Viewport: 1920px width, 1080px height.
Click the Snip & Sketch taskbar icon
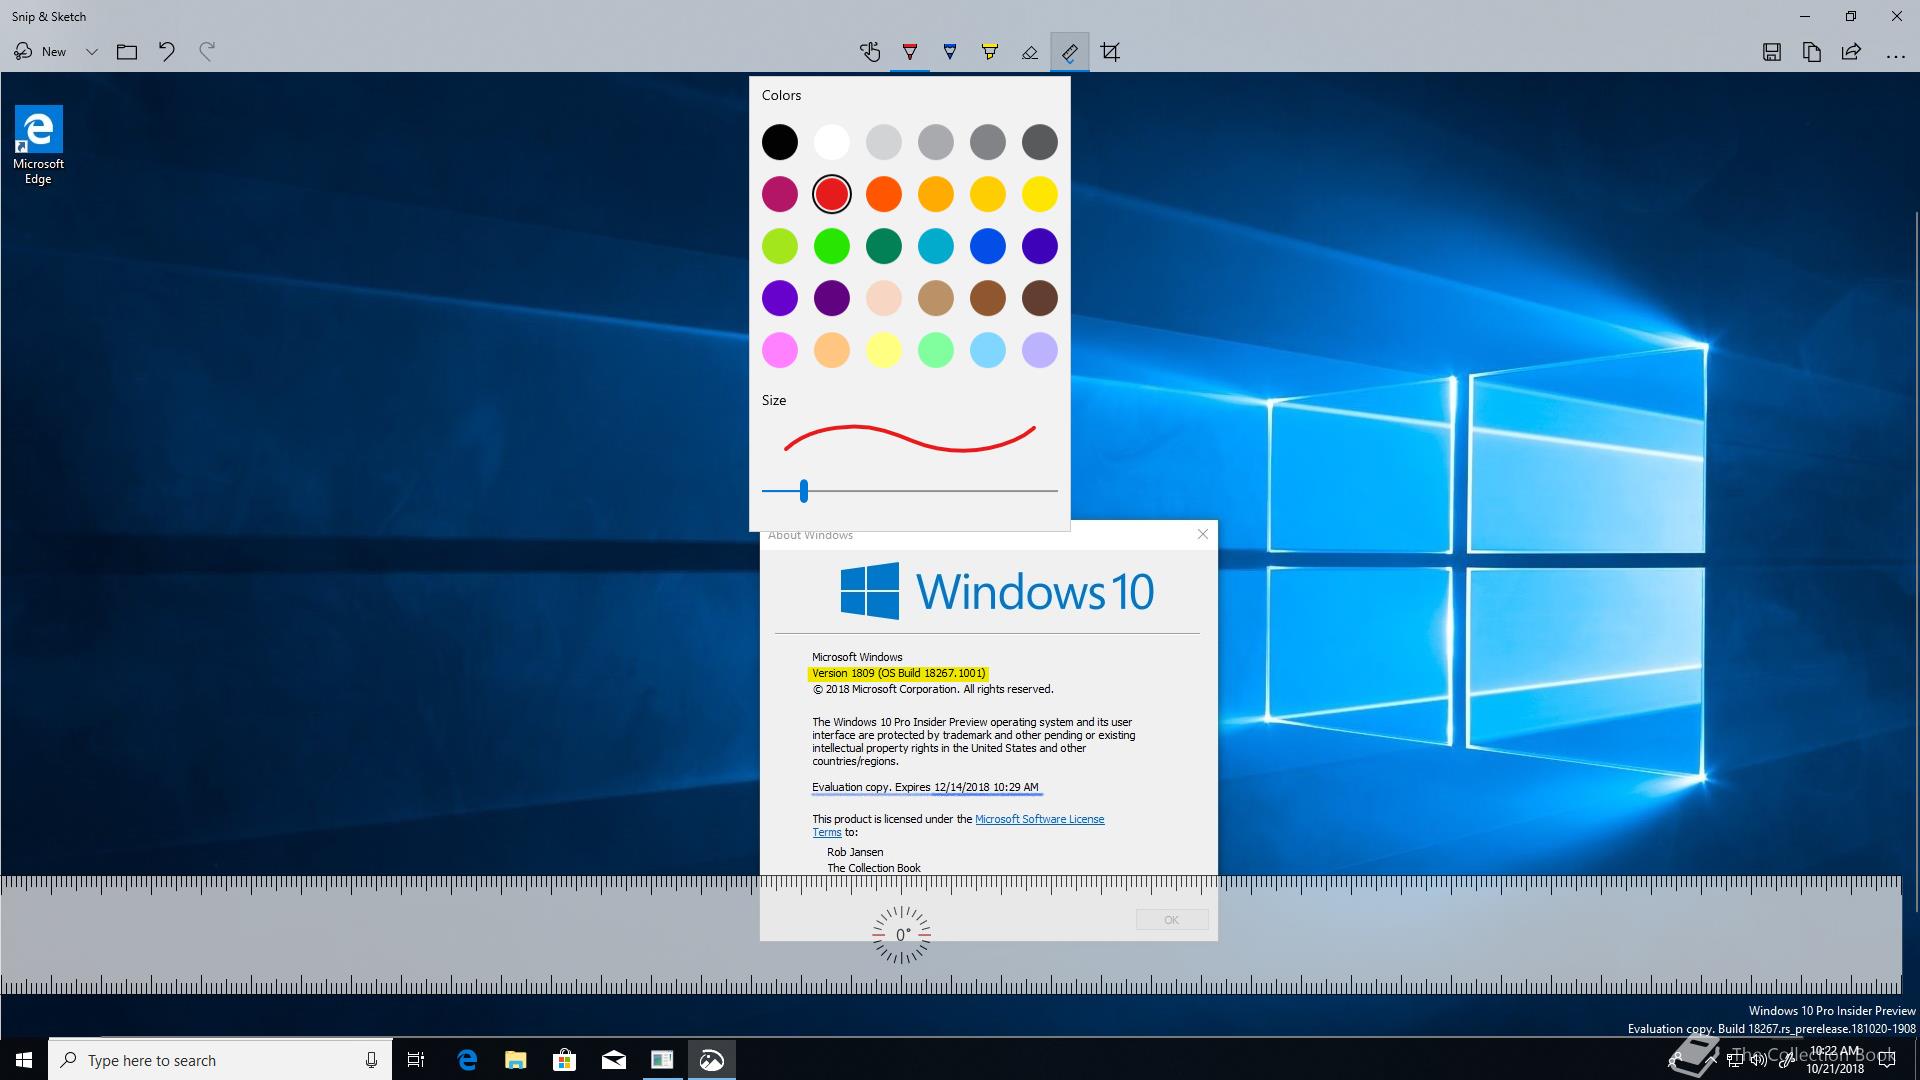point(712,1060)
